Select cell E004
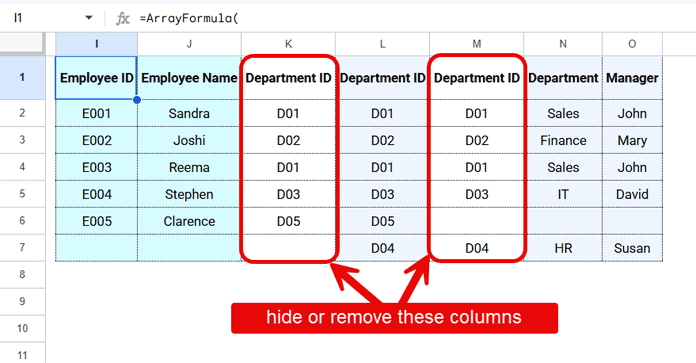The height and width of the screenshot is (363, 696). pos(96,194)
